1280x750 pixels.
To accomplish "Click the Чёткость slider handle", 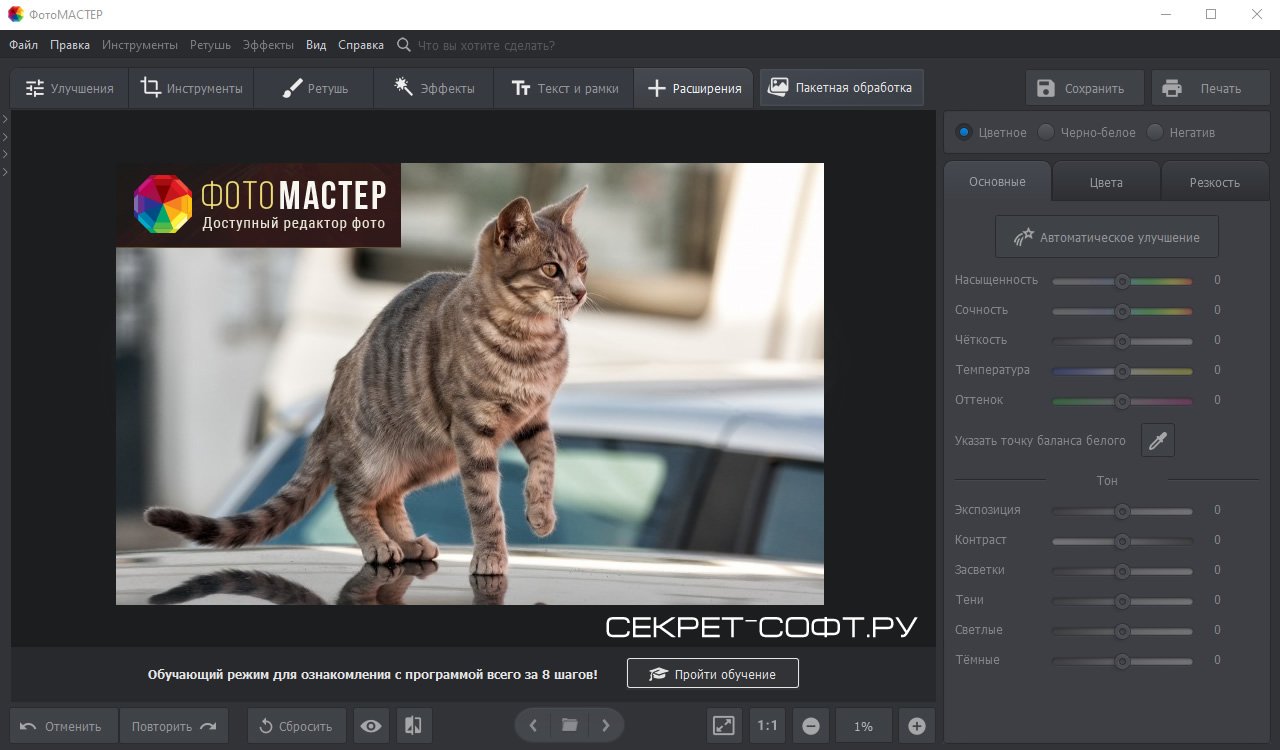I will click(x=1122, y=341).
